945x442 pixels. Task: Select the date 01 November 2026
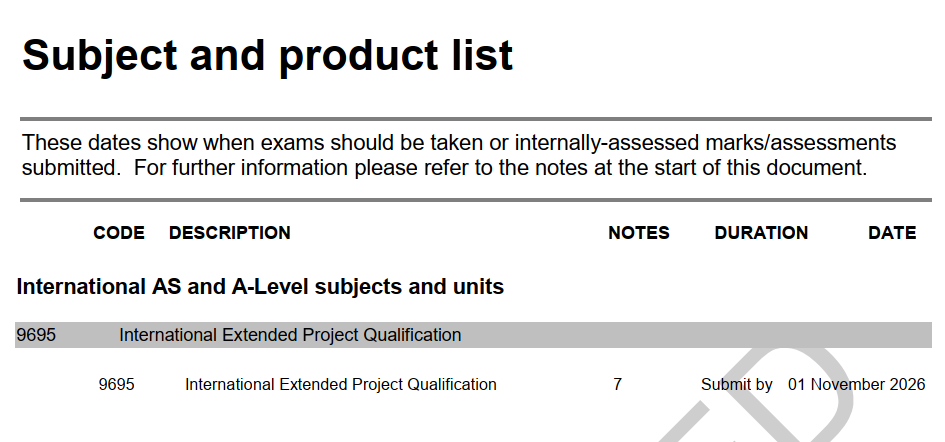click(856, 385)
